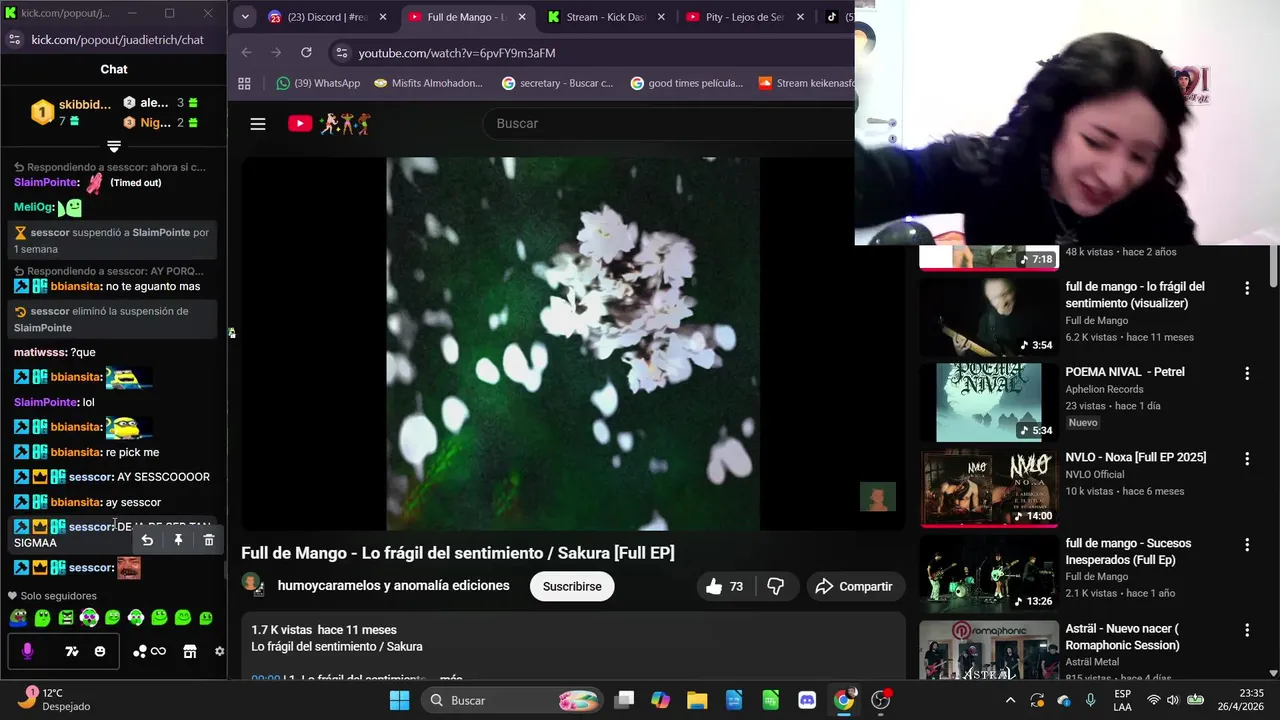Reload the YouTube page

pos(306,53)
